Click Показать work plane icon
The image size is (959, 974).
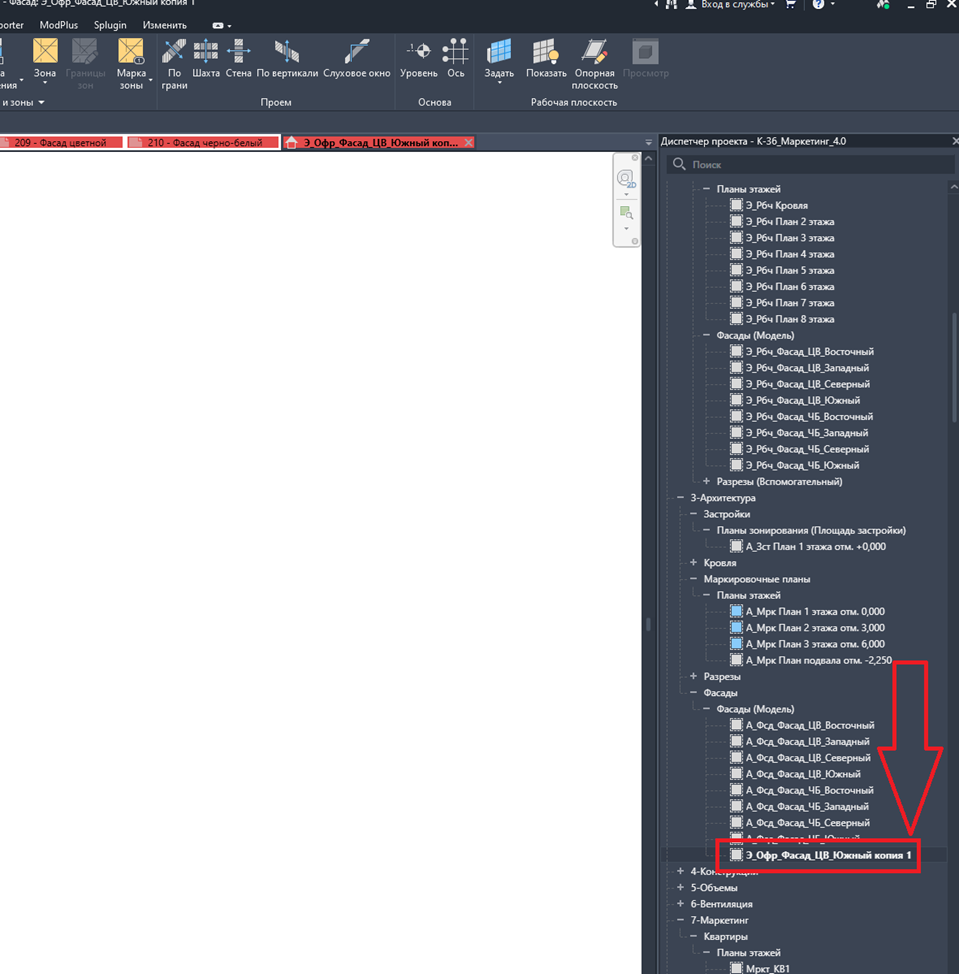pos(546,51)
